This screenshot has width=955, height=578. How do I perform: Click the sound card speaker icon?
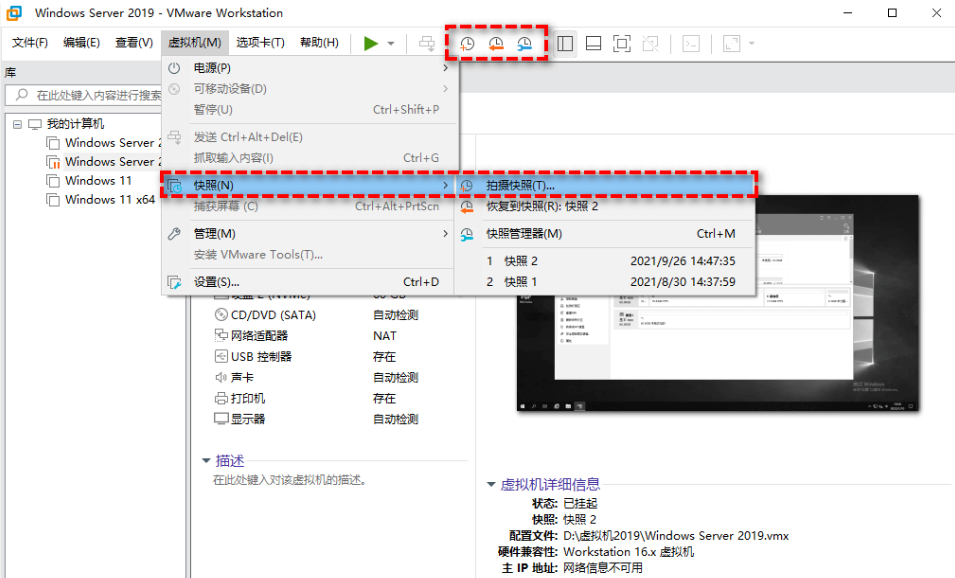(x=221, y=378)
